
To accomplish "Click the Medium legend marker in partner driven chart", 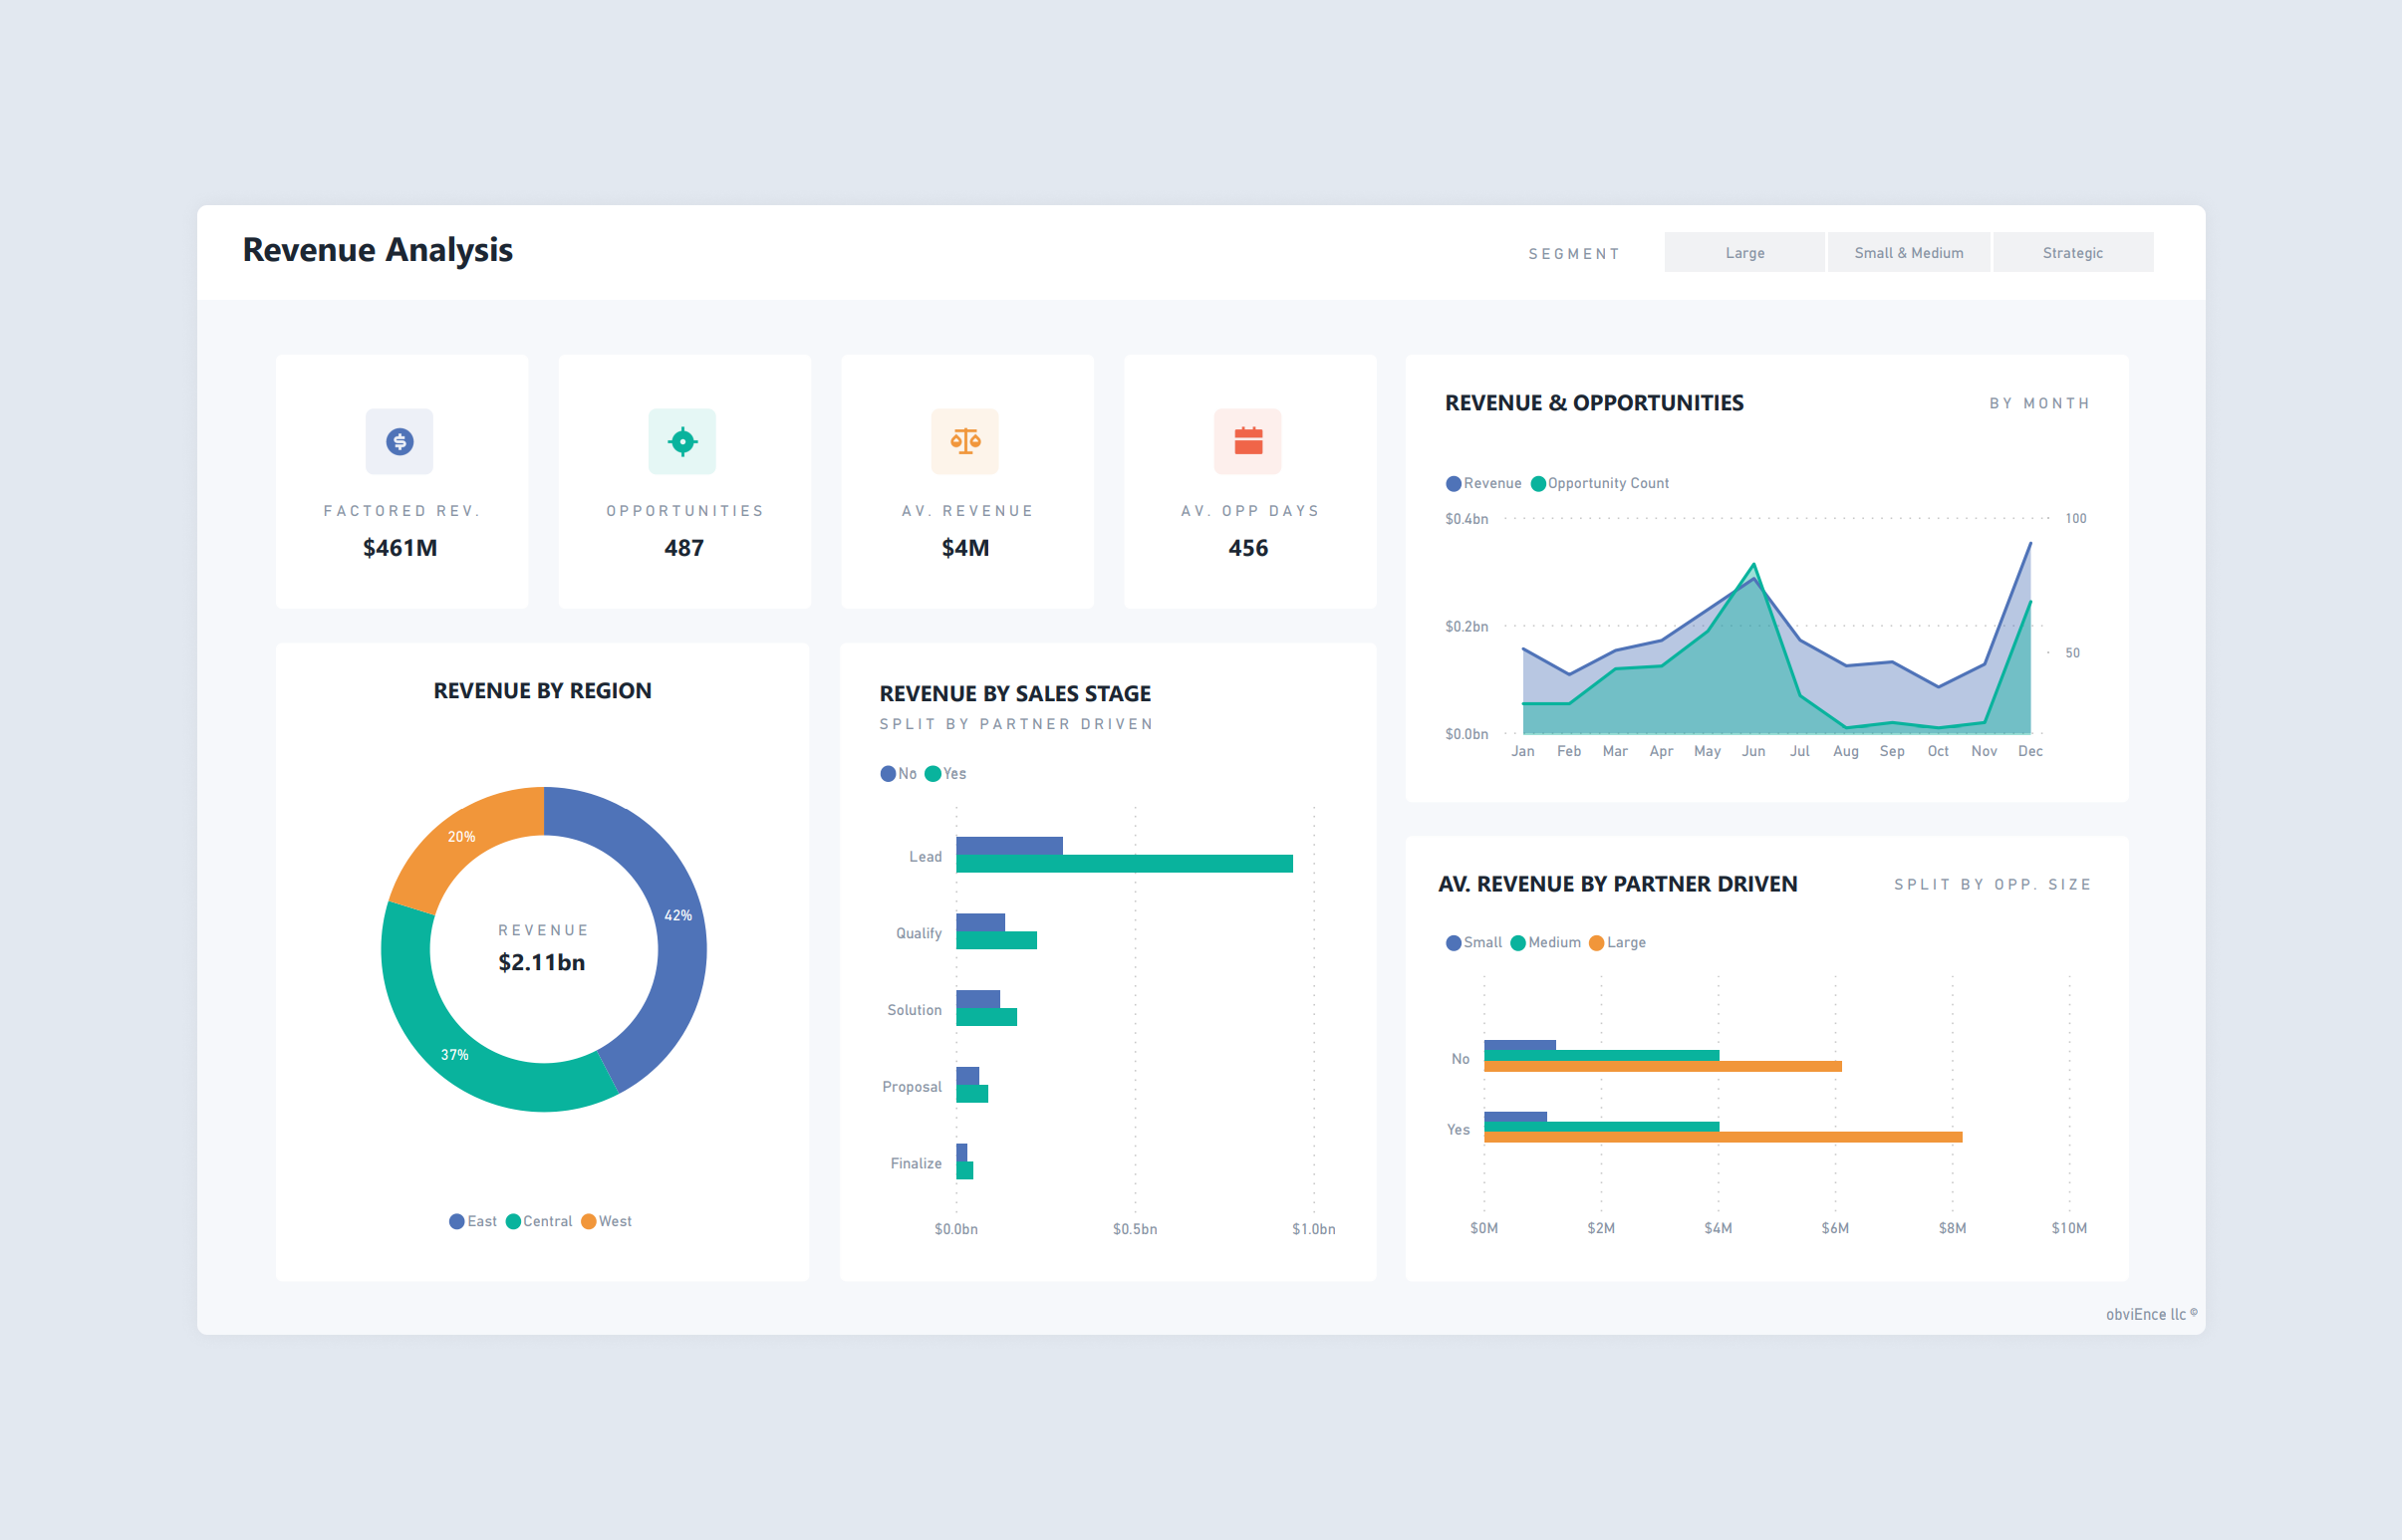I will (1518, 942).
